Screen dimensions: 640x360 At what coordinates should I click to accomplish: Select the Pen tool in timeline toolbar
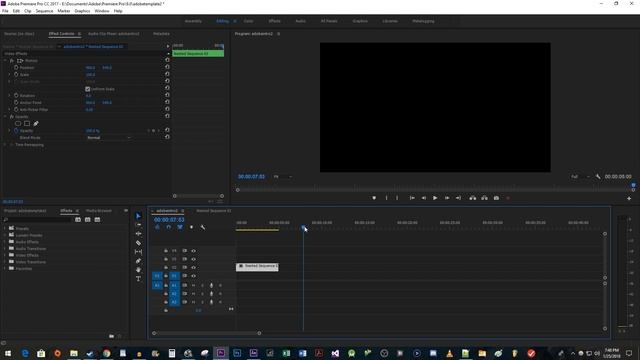[138, 261]
